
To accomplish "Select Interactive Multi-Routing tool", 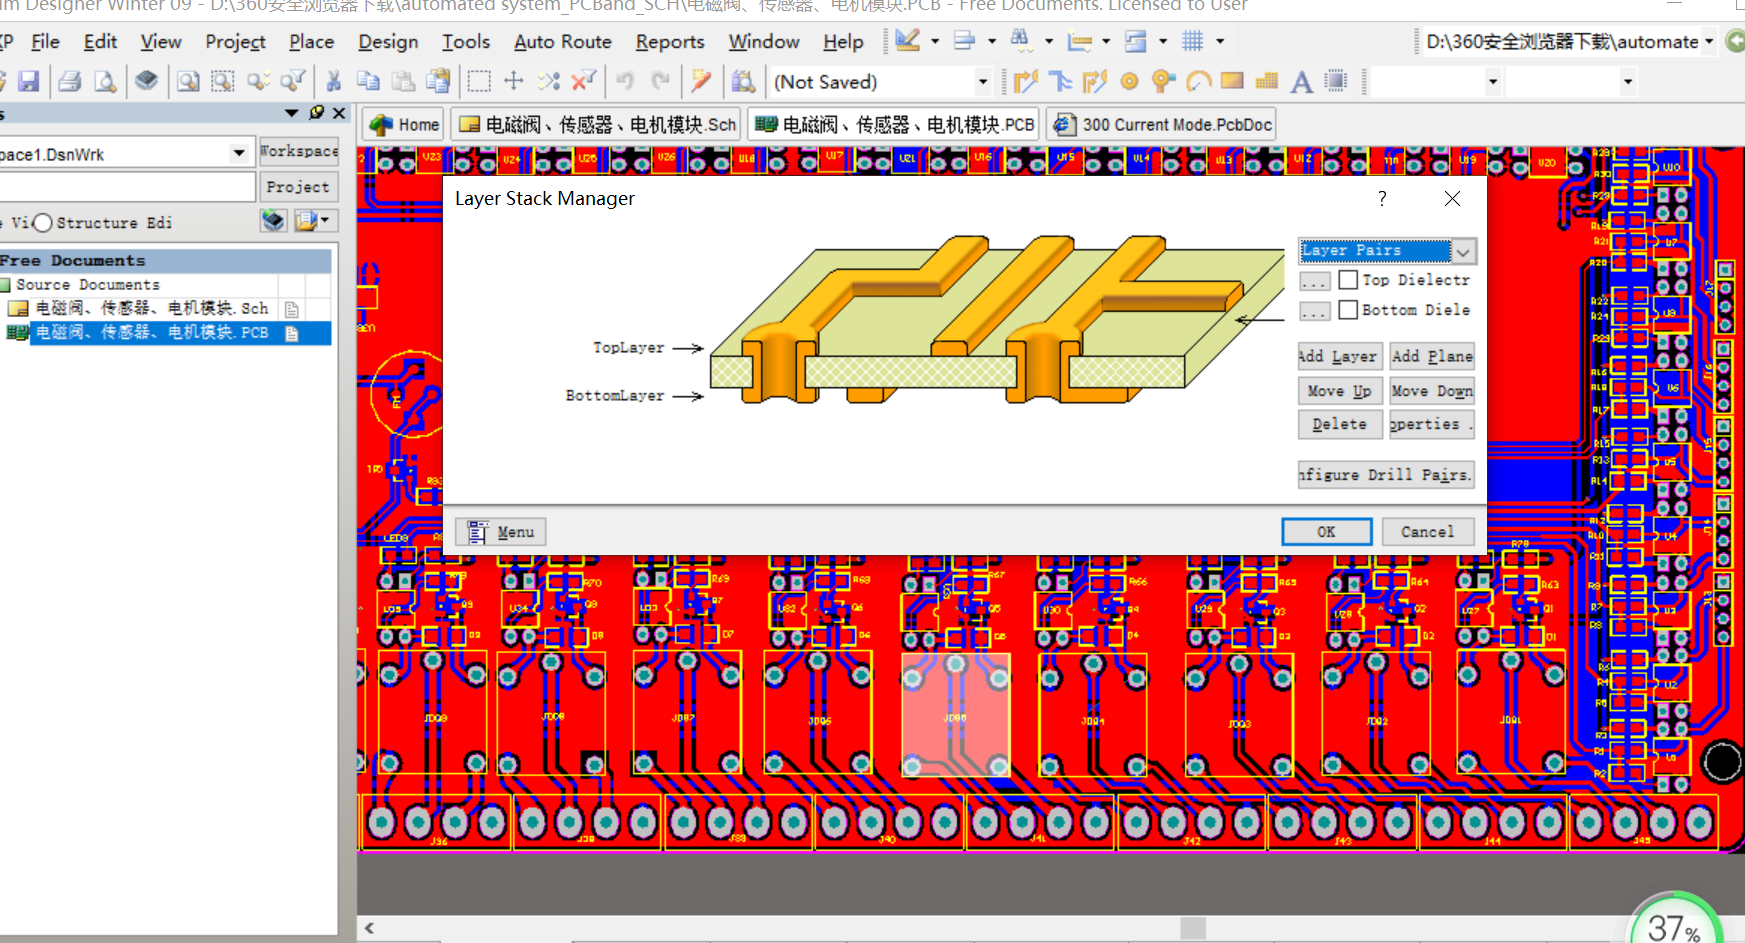I will tap(1061, 81).
